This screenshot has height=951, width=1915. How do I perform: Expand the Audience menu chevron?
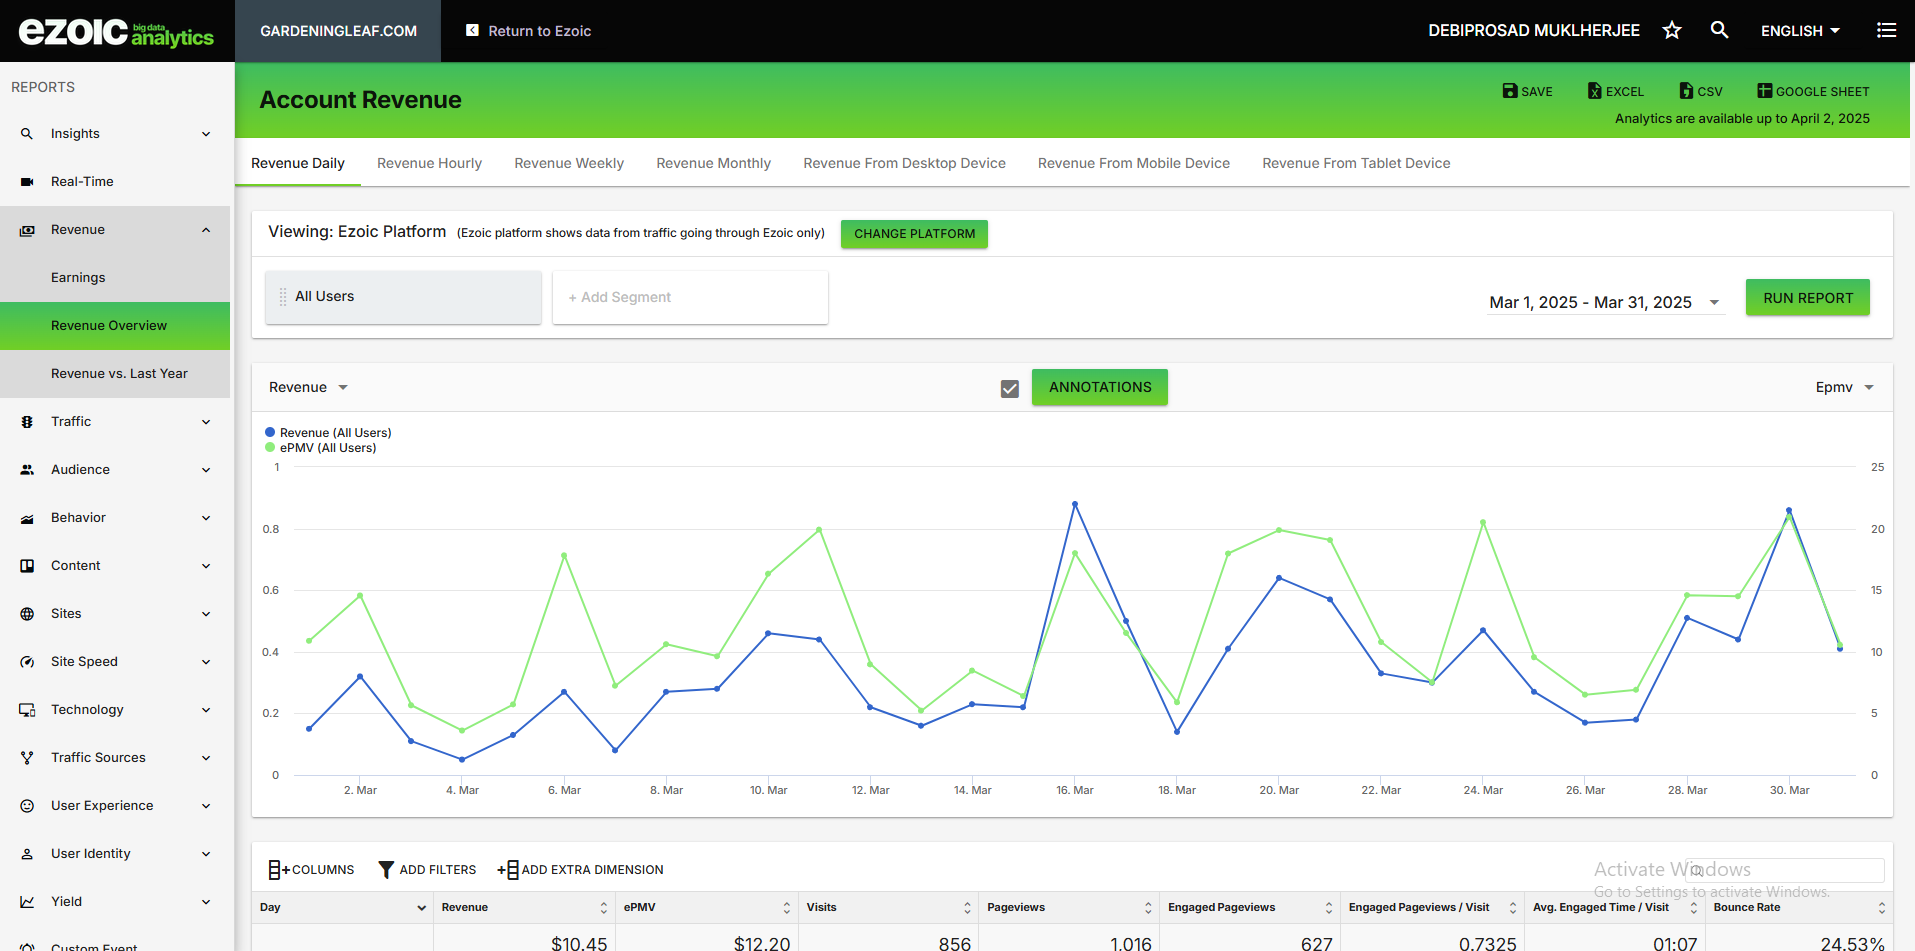pos(206,470)
